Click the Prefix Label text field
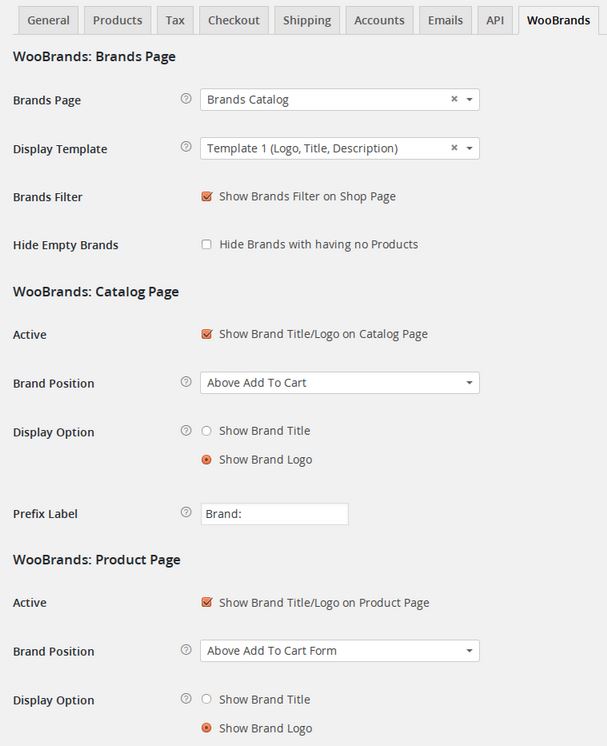This screenshot has height=746, width=607. [274, 514]
